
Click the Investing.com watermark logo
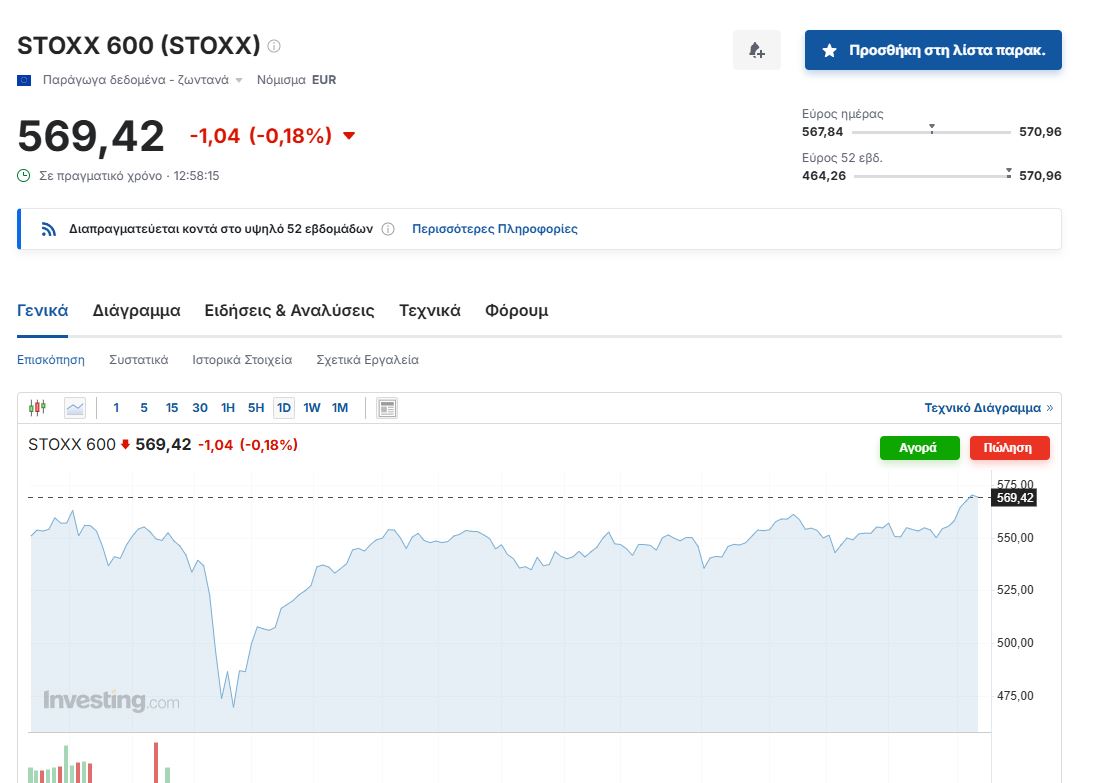point(111,700)
